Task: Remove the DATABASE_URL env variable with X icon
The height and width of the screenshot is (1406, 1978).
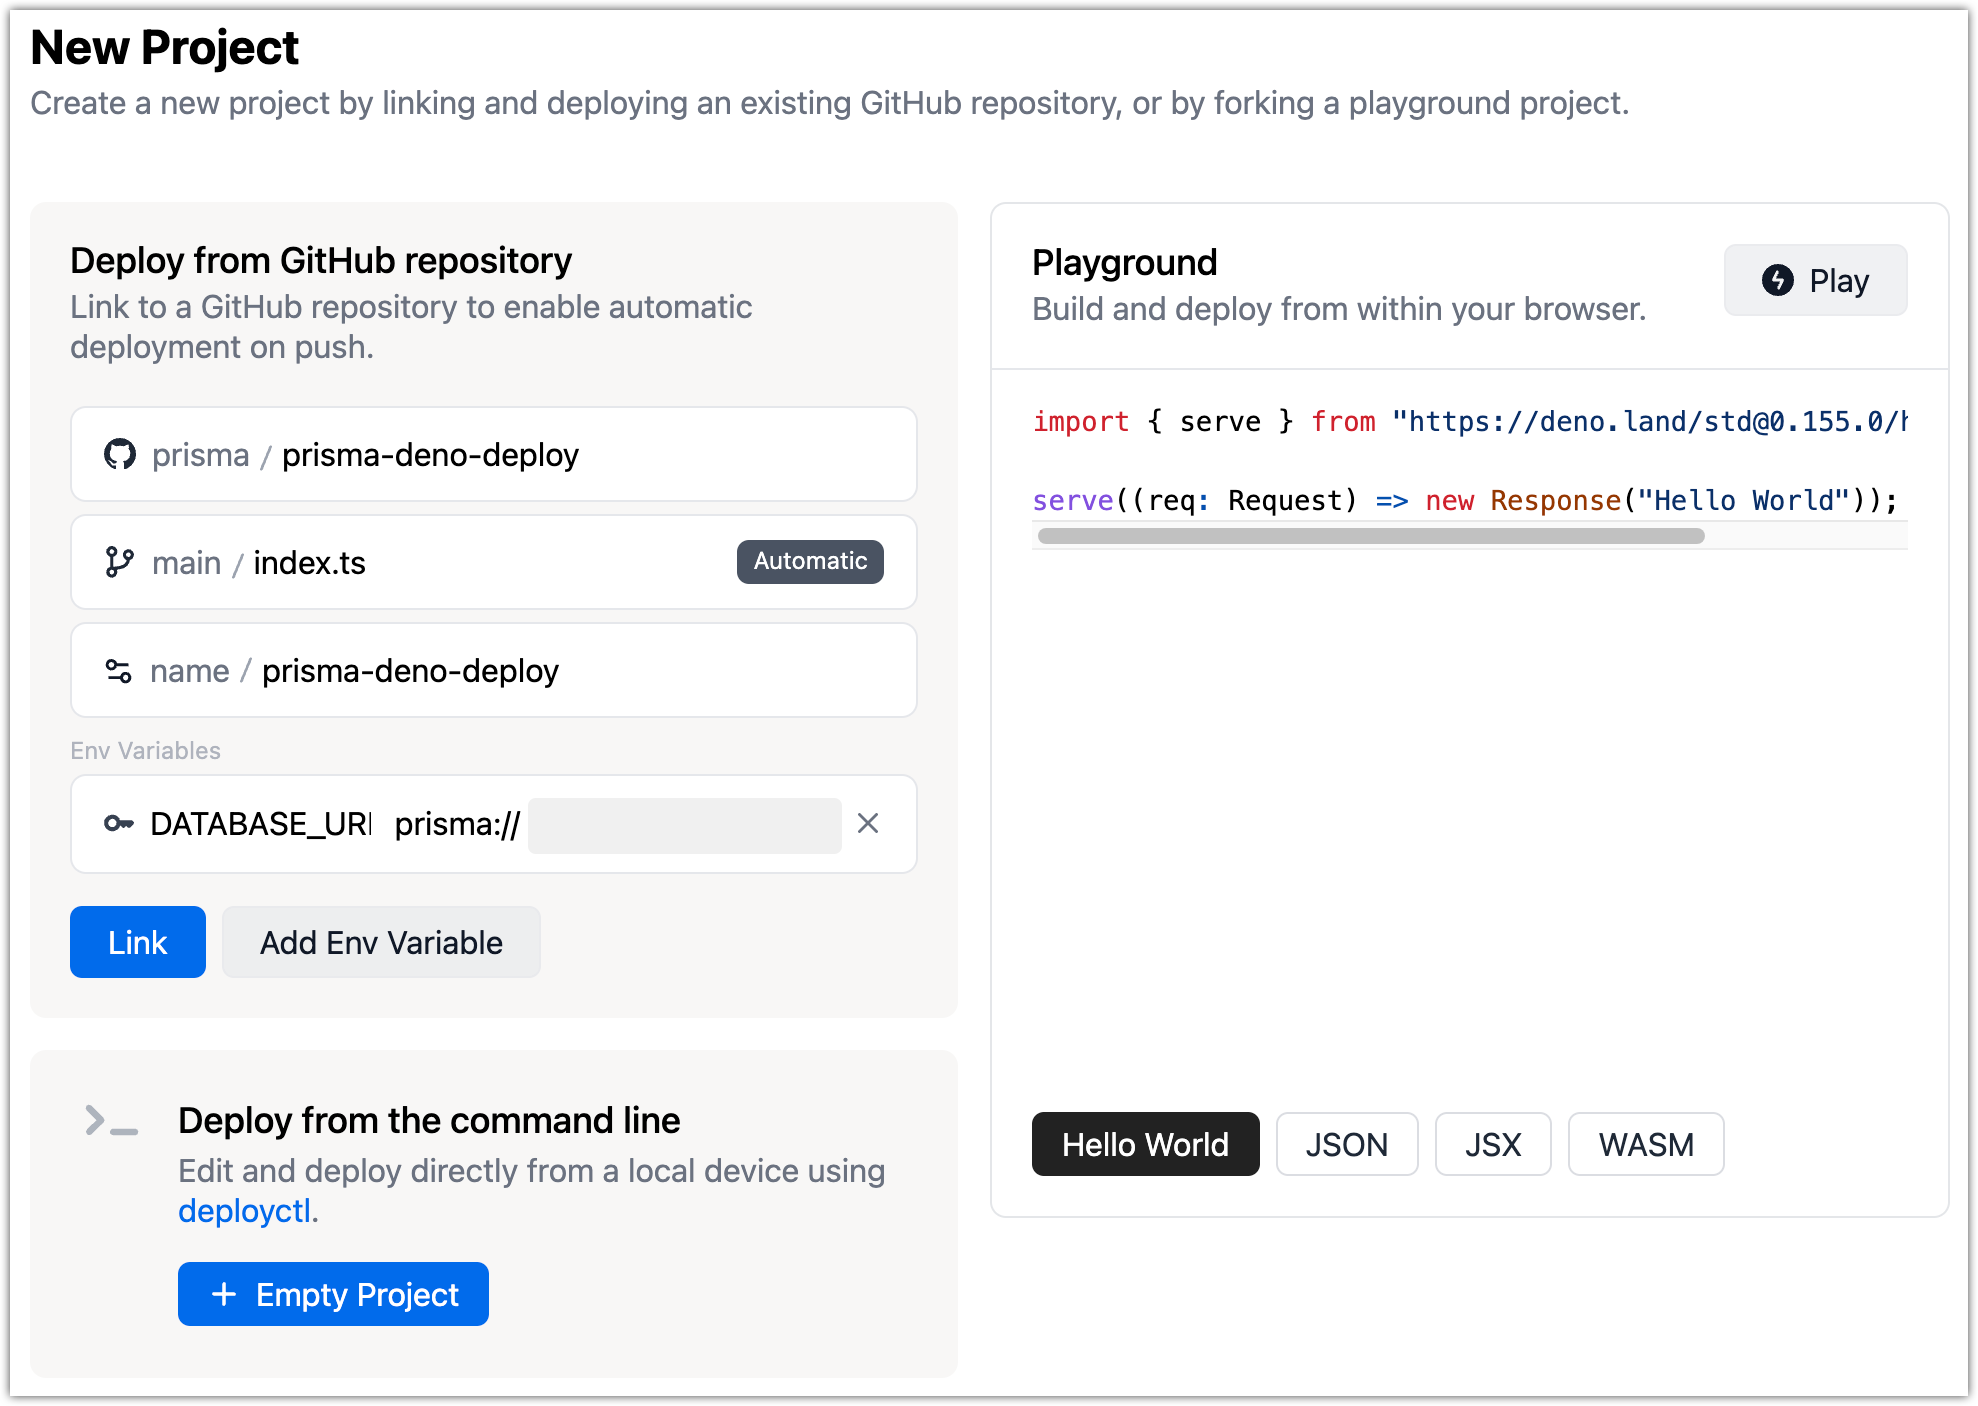Action: [868, 824]
